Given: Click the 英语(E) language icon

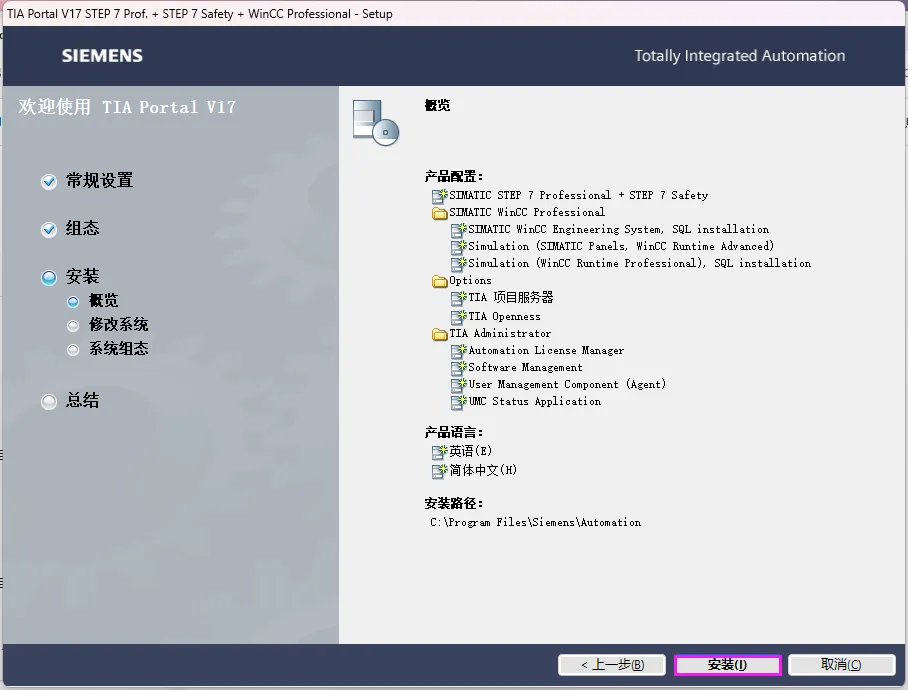Looking at the screenshot, I should (x=440, y=452).
